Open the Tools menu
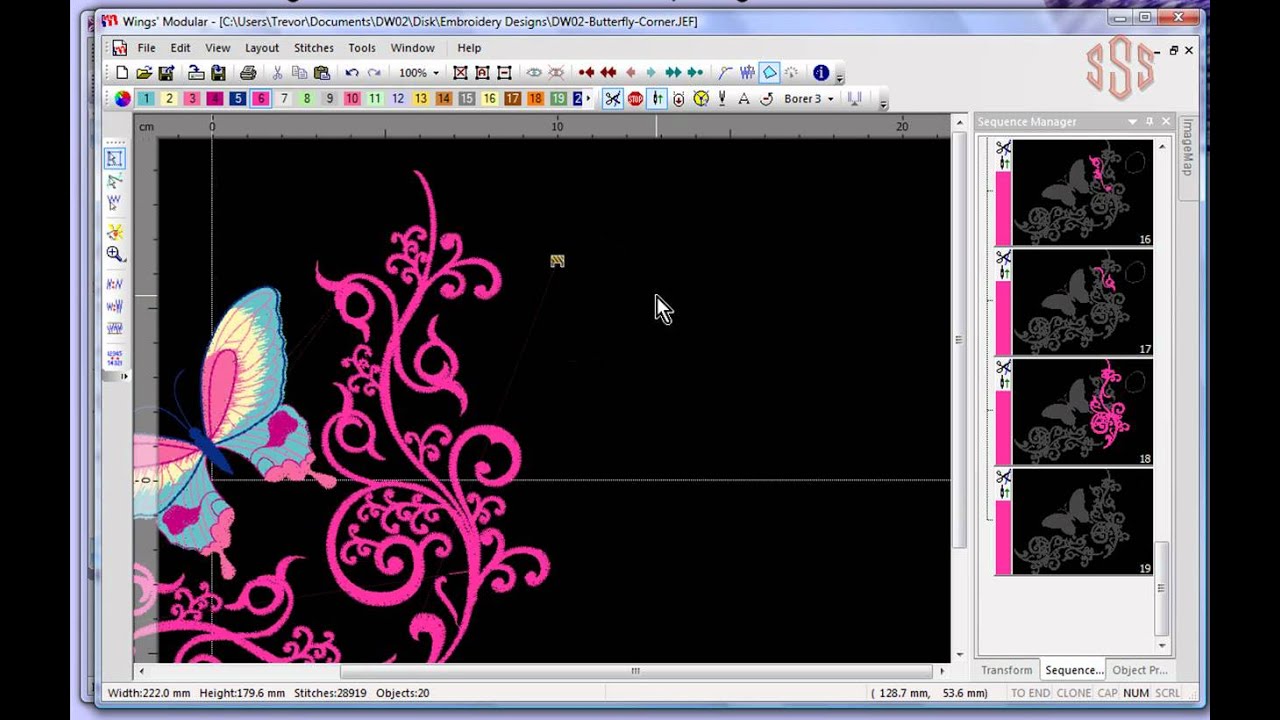 click(362, 48)
